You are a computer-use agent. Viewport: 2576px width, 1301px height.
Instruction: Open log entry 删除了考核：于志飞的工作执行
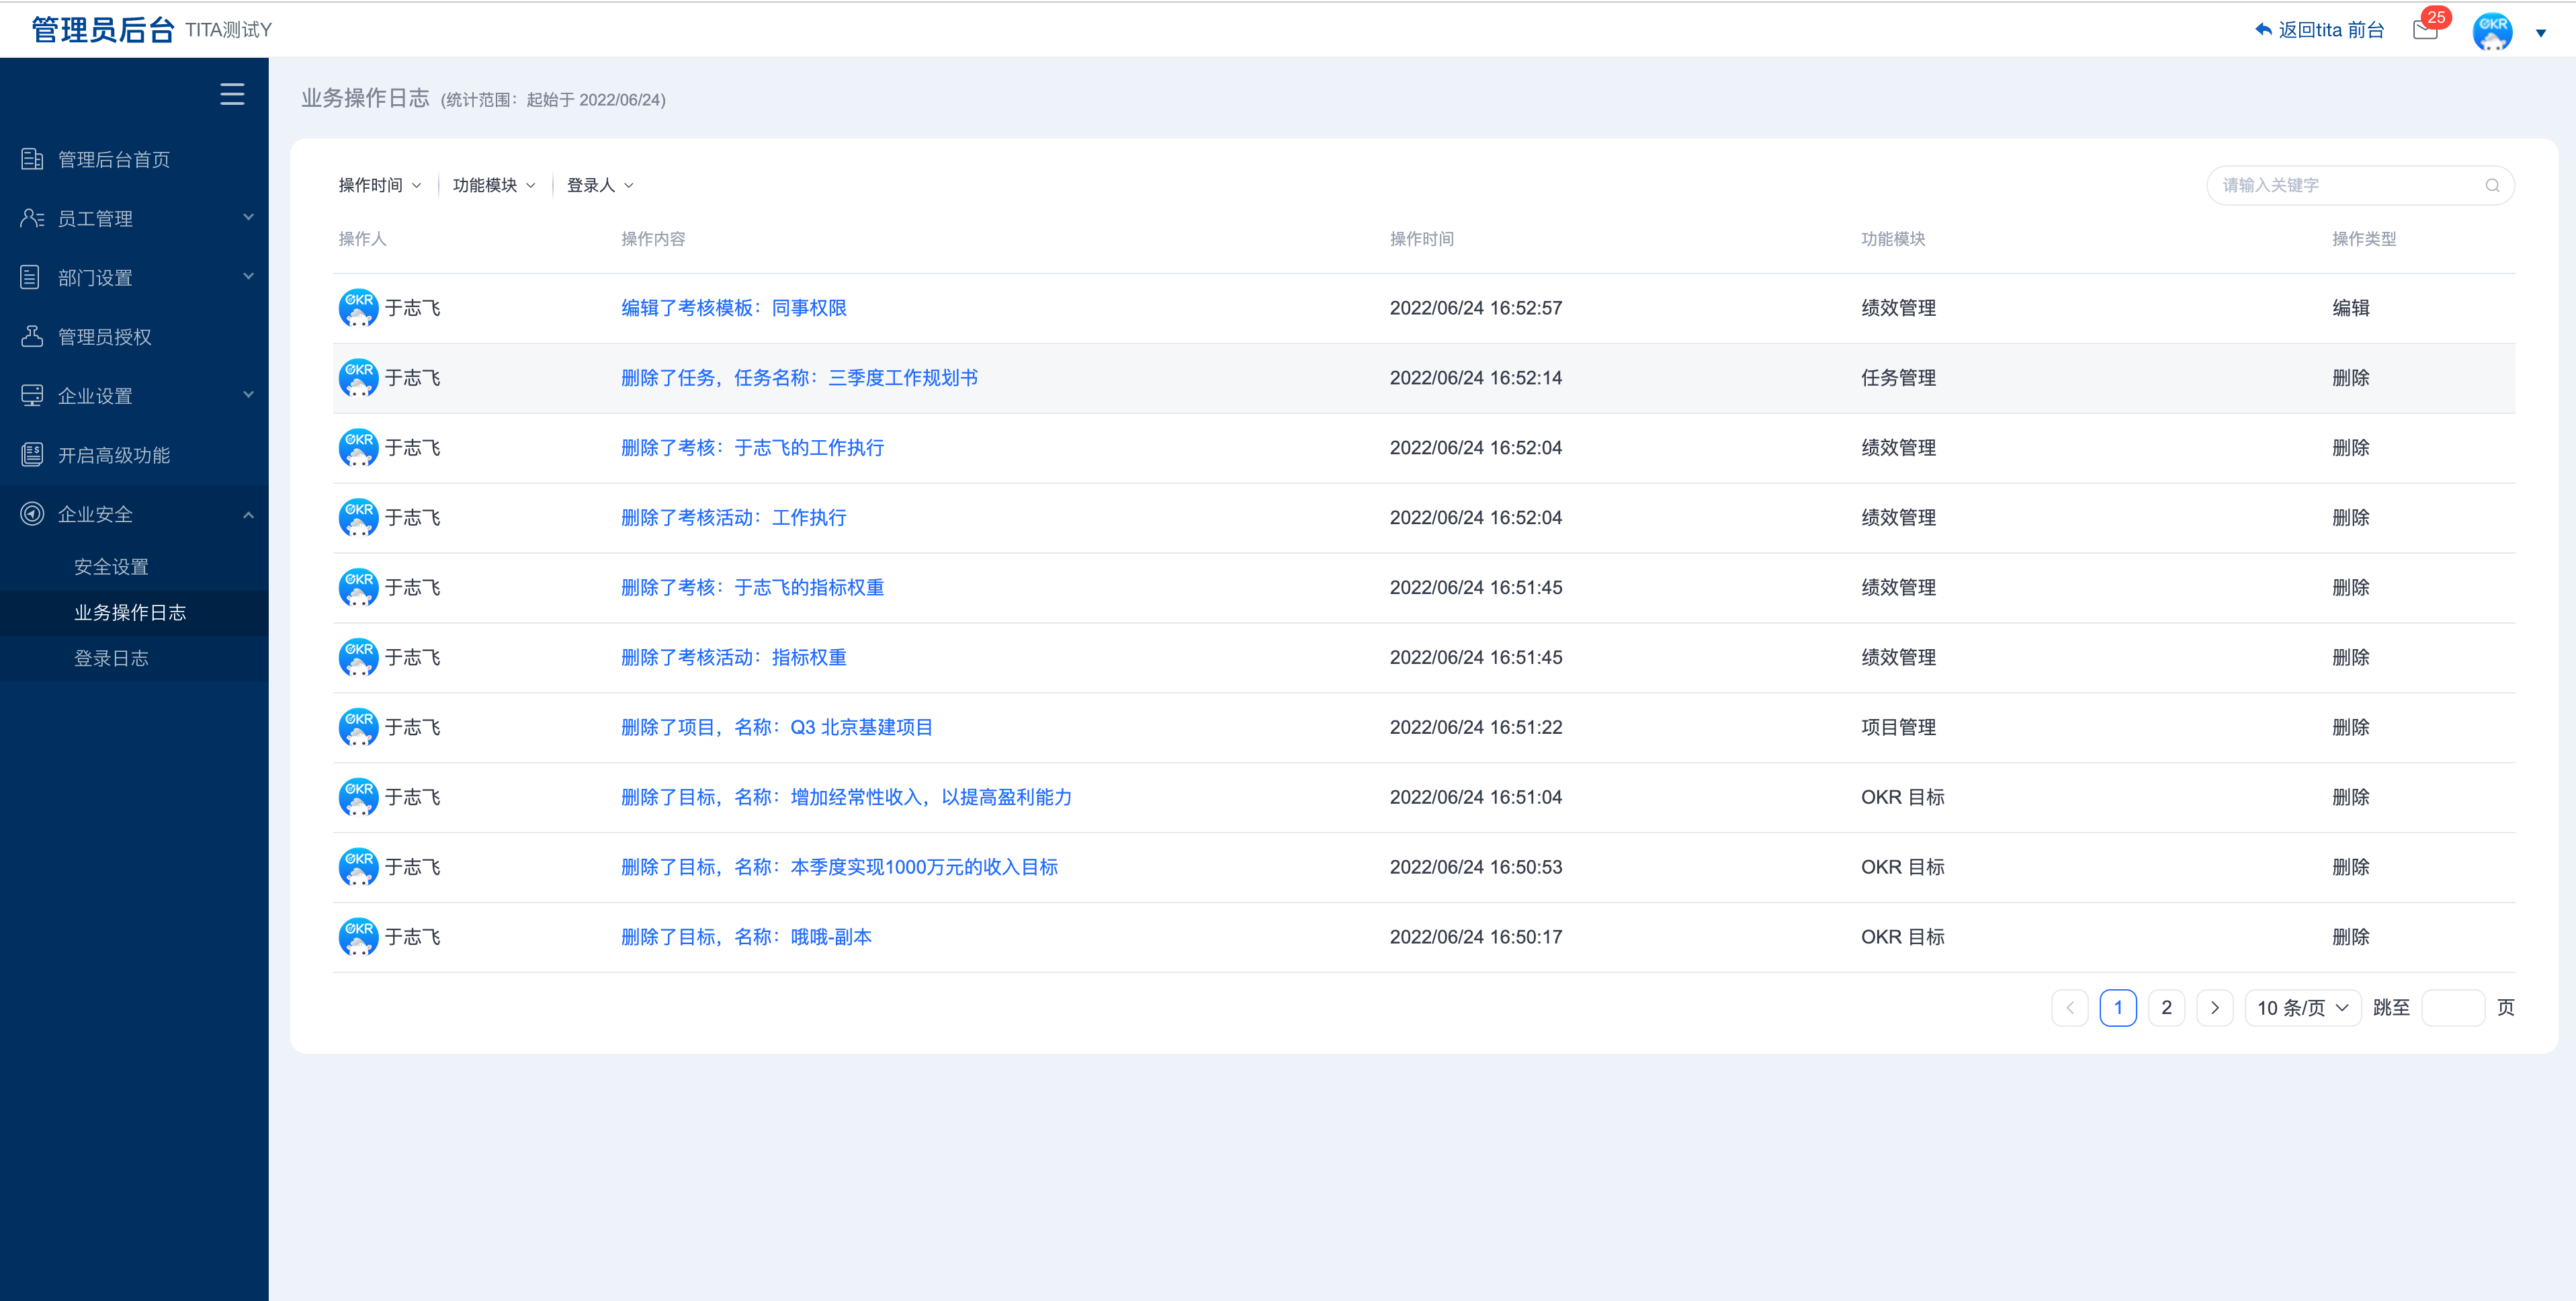(x=752, y=448)
